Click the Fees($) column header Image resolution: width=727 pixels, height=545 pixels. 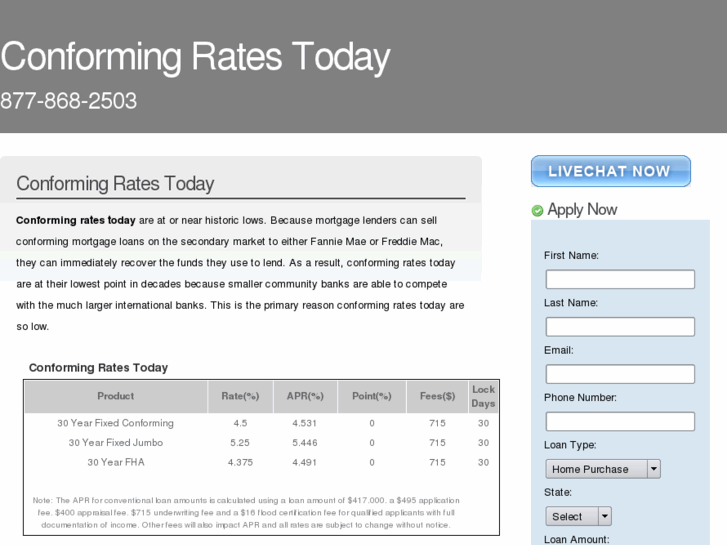(437, 397)
